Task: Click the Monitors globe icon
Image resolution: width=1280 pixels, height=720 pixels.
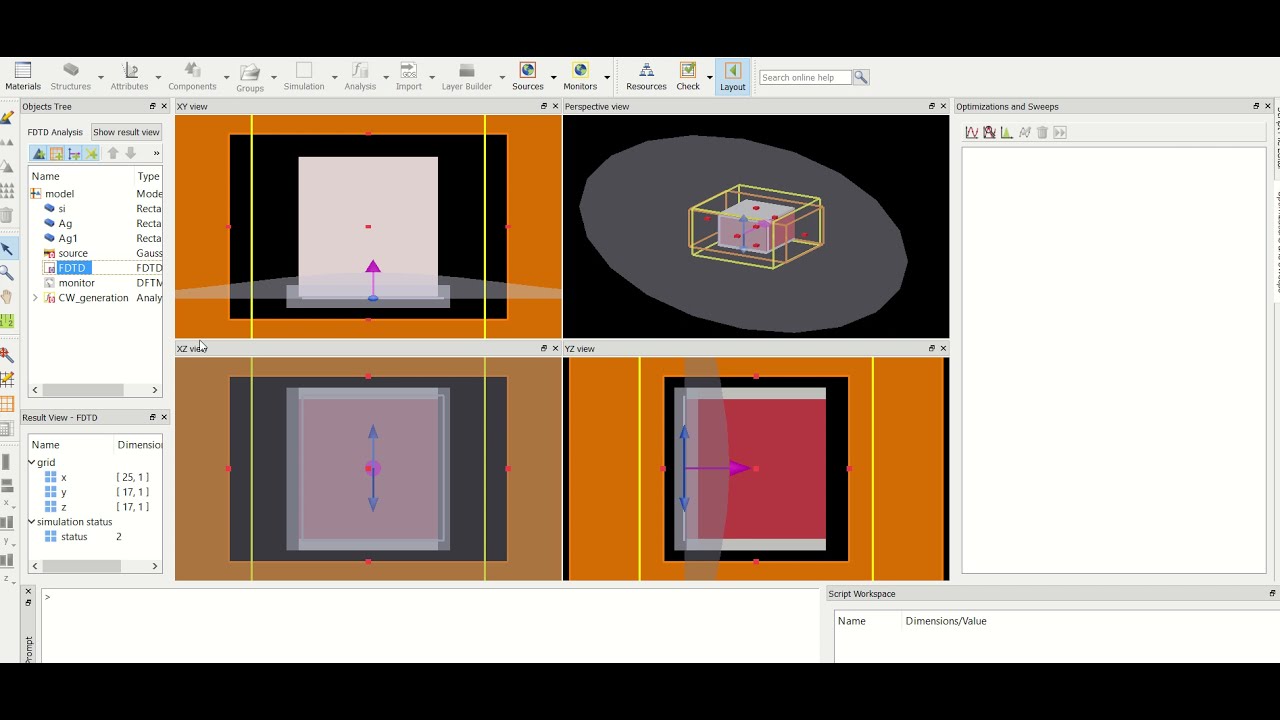Action: pyautogui.click(x=580, y=70)
